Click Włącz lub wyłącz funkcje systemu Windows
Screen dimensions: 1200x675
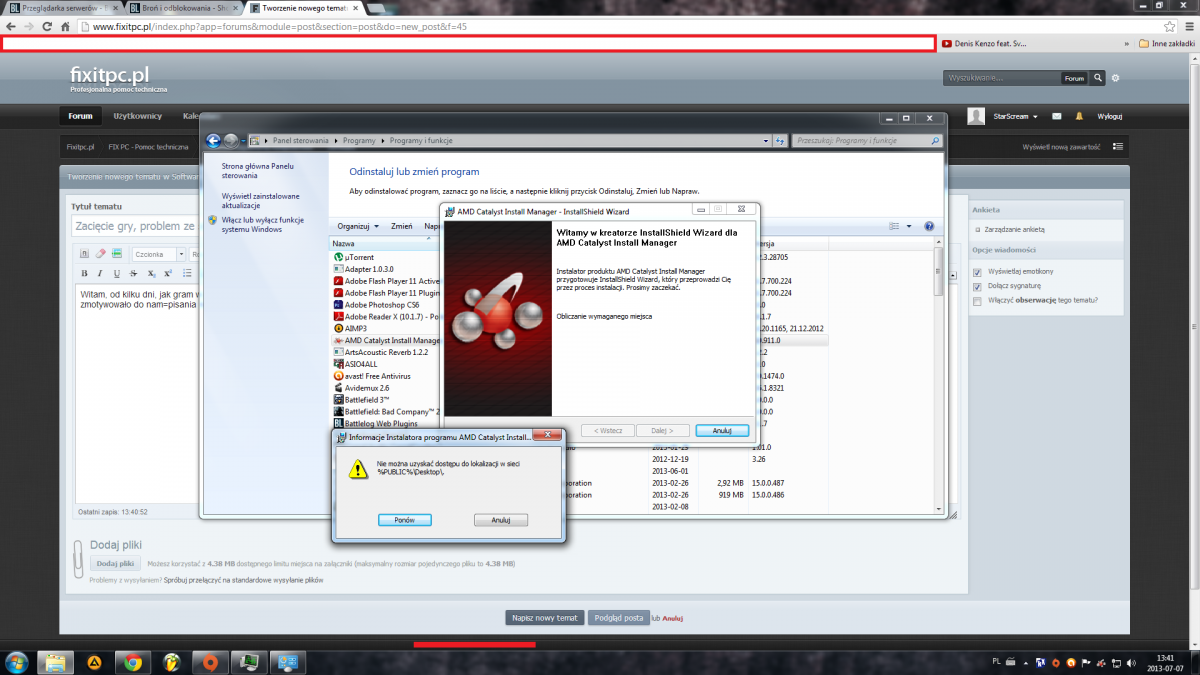point(262,224)
